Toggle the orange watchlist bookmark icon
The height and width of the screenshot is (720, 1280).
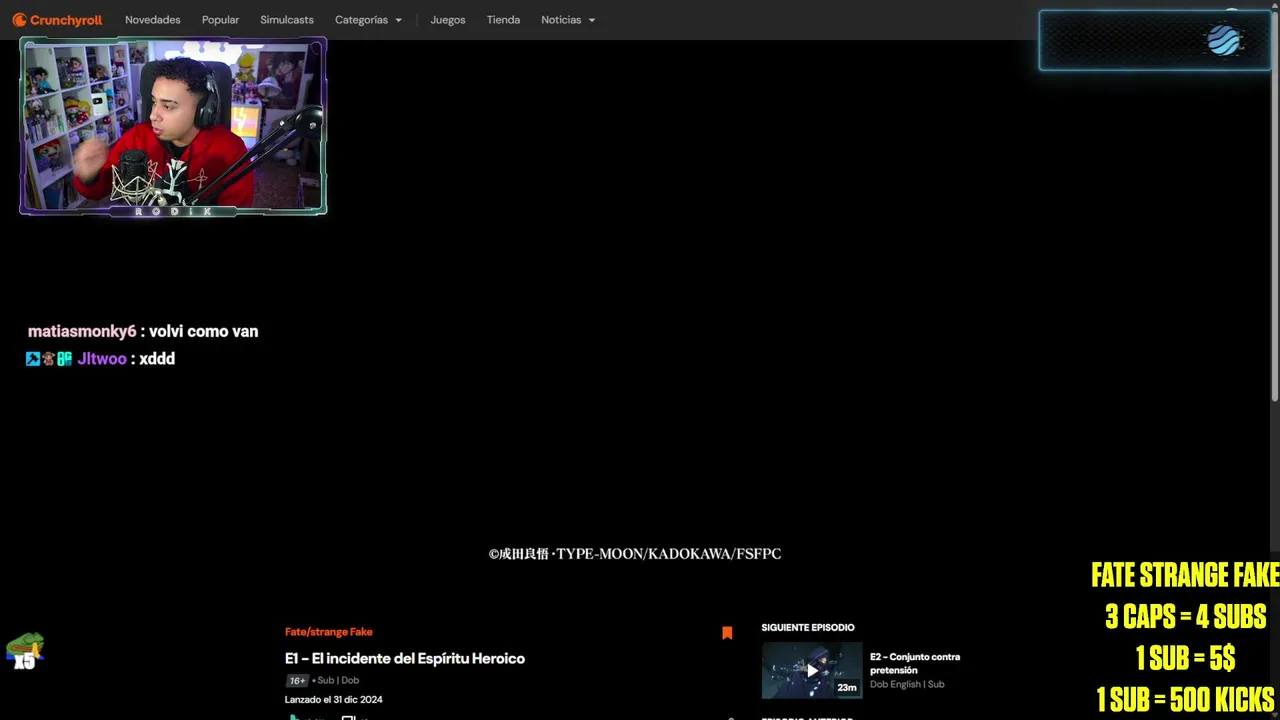727,633
